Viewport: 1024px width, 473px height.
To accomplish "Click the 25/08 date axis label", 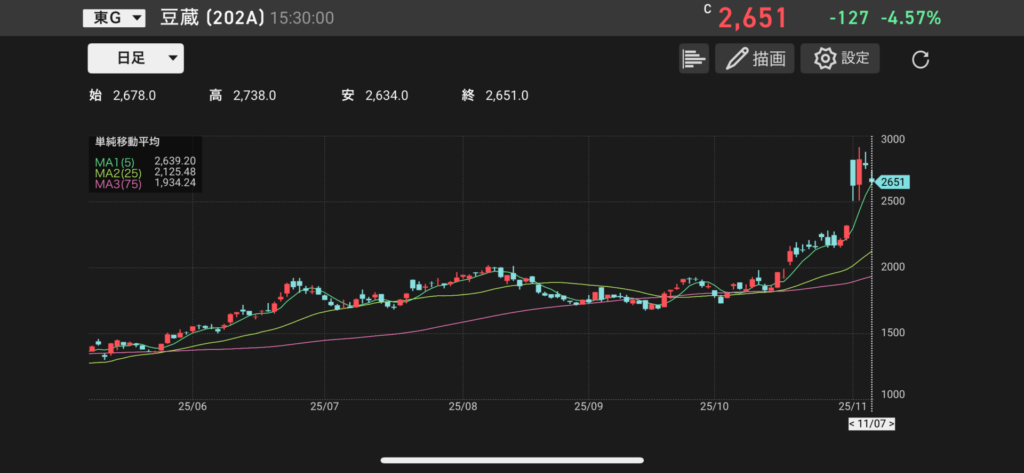I will tap(462, 406).
